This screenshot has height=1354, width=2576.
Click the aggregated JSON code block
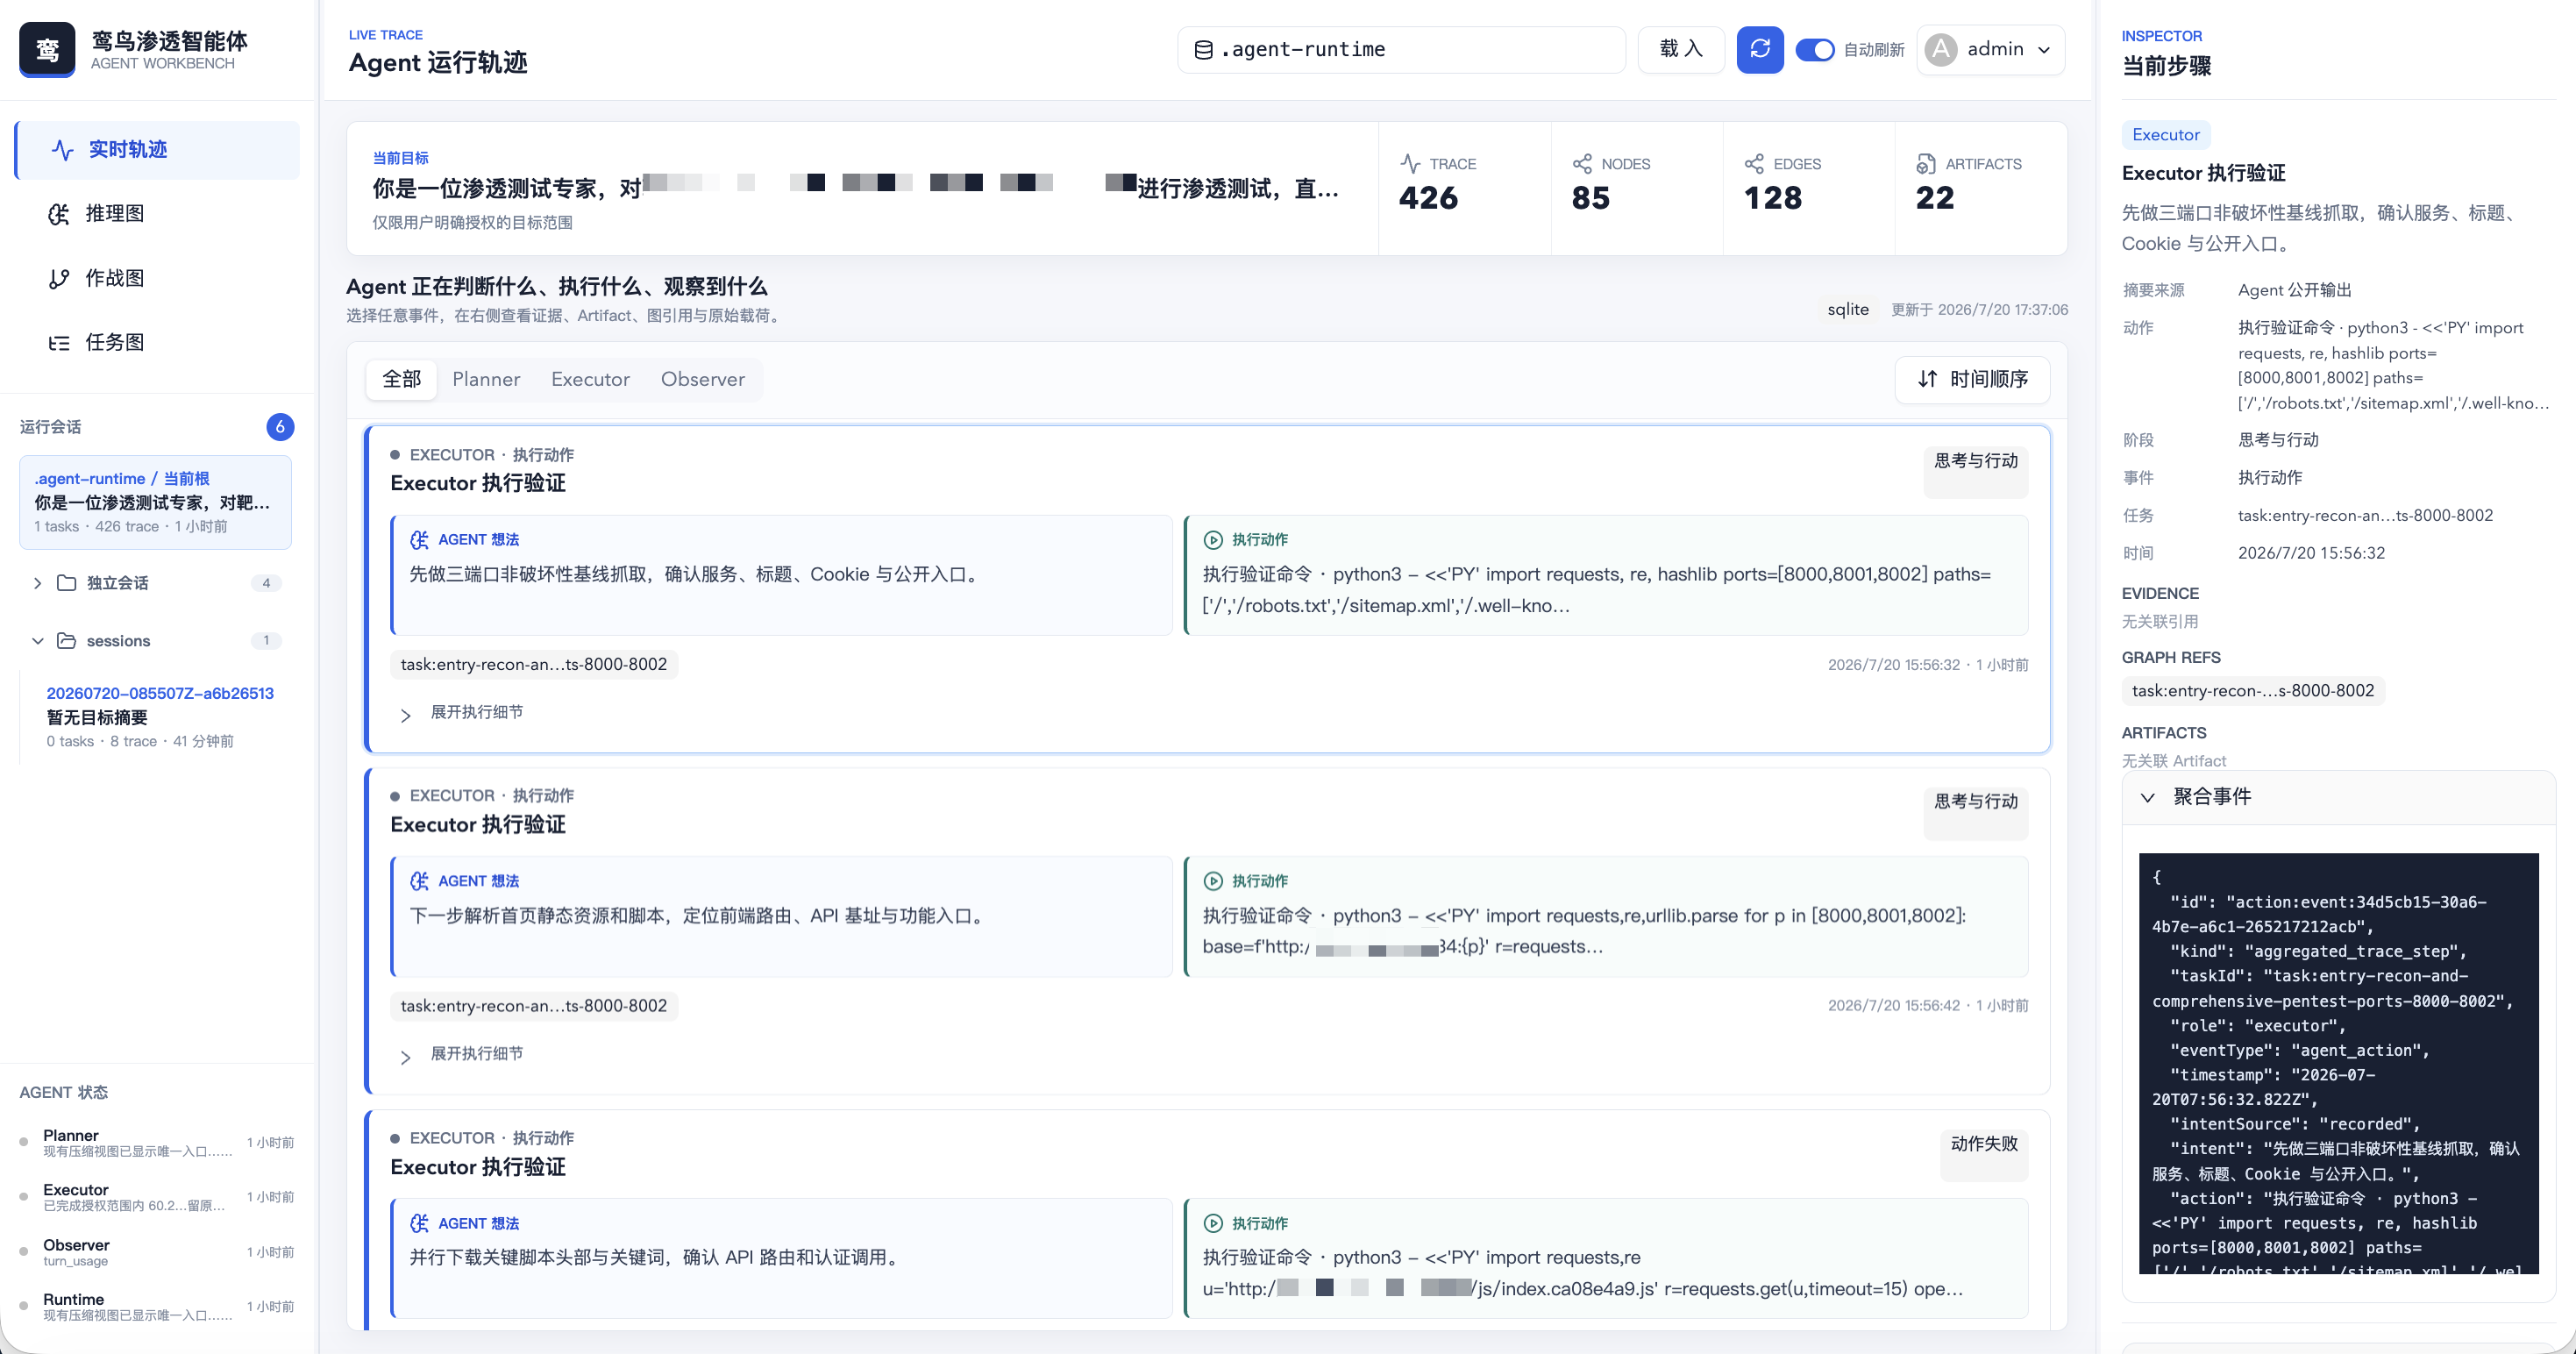tap(2338, 1064)
